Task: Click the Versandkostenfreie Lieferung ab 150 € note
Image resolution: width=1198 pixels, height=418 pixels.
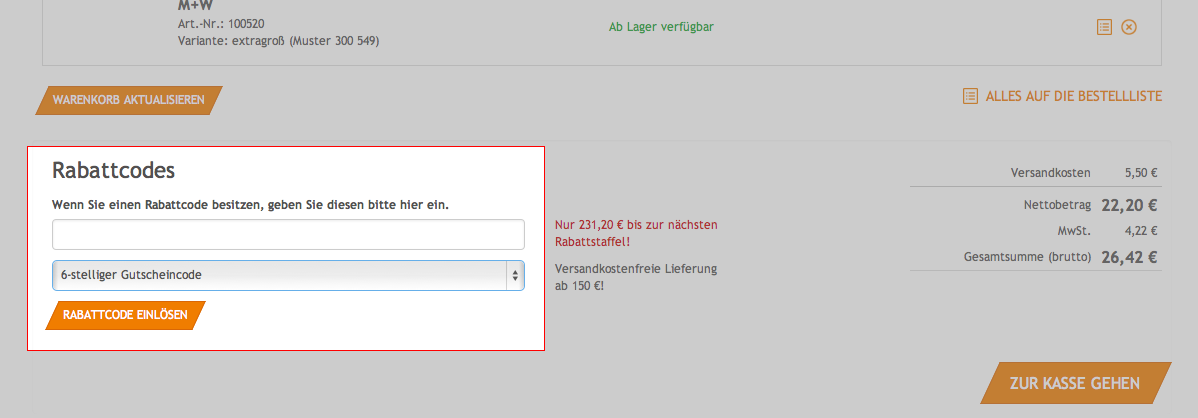Action: coord(635,277)
